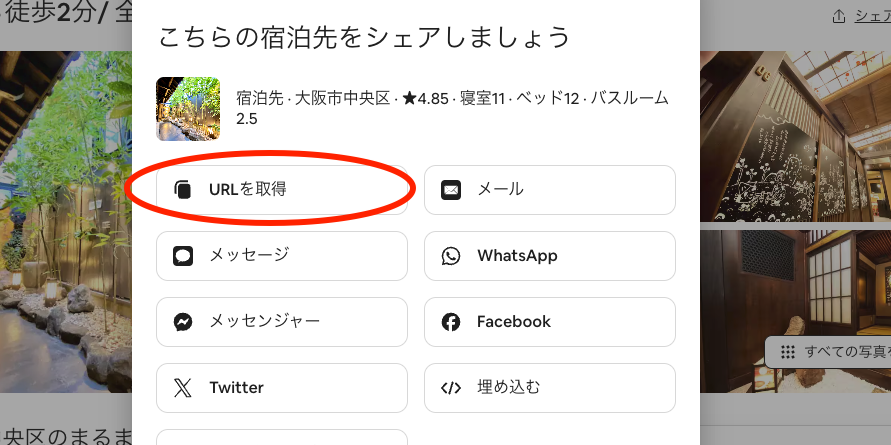This screenshot has height=445, width=891.
Task: Click the copy icon beside URLを取得
Action: tap(182, 189)
